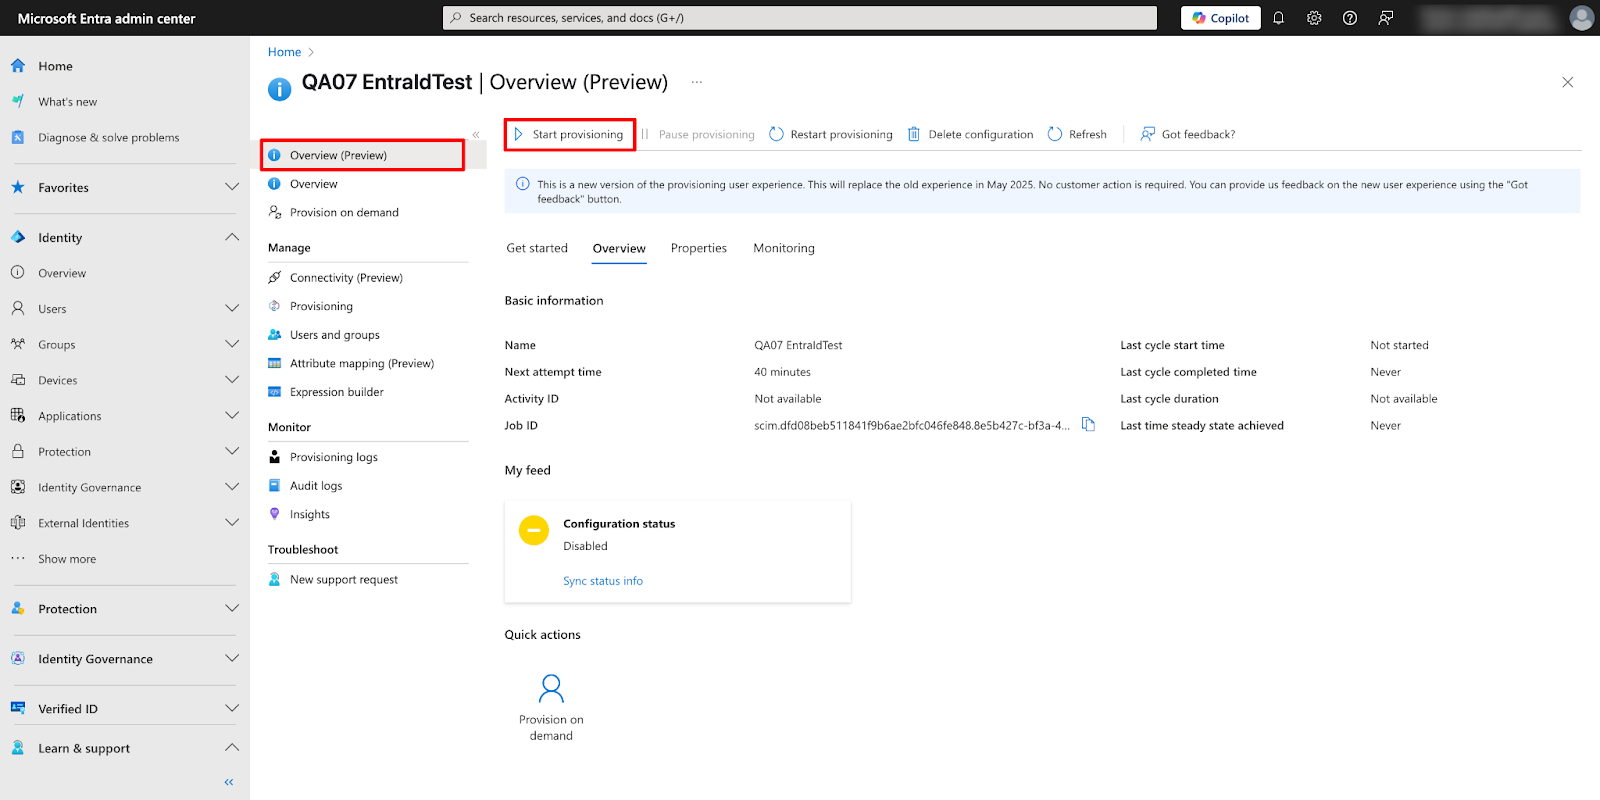Click the Home breadcrumb link

(x=284, y=52)
